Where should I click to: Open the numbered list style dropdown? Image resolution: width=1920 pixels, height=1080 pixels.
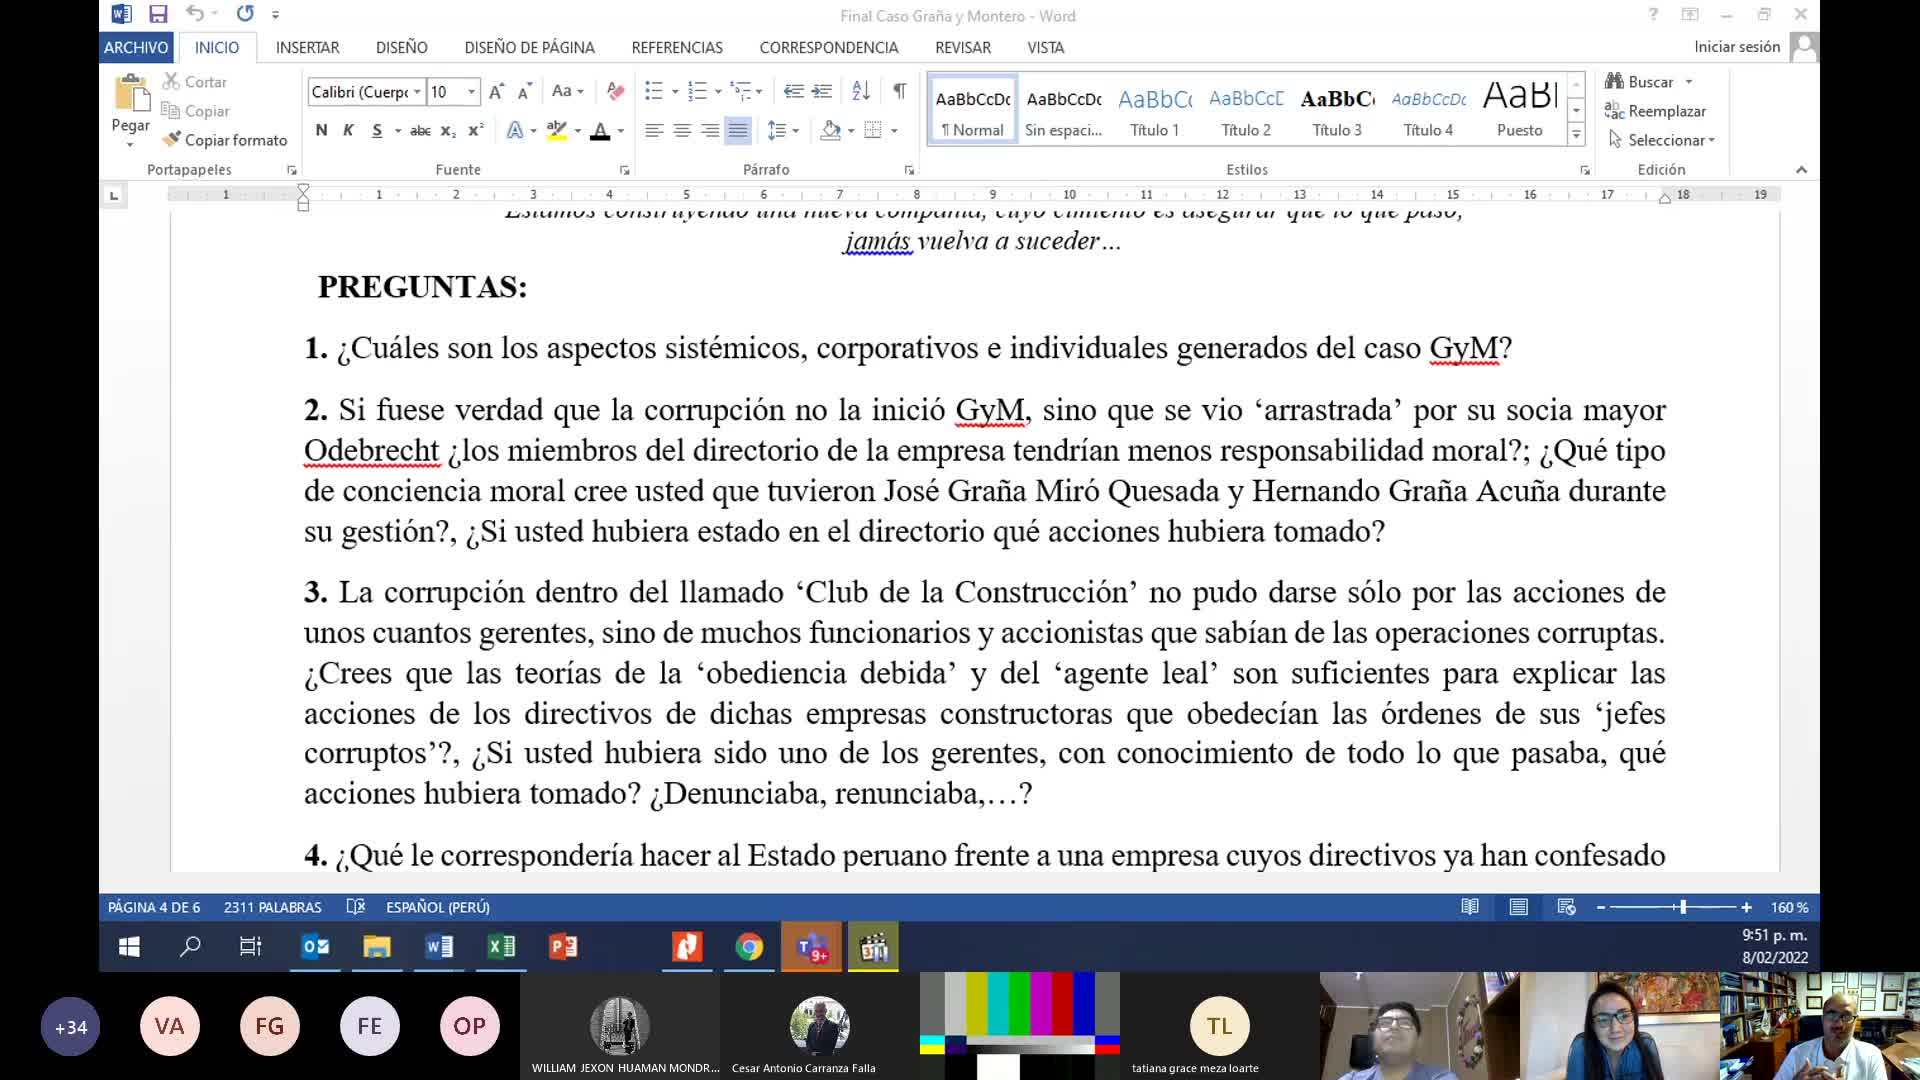point(718,92)
